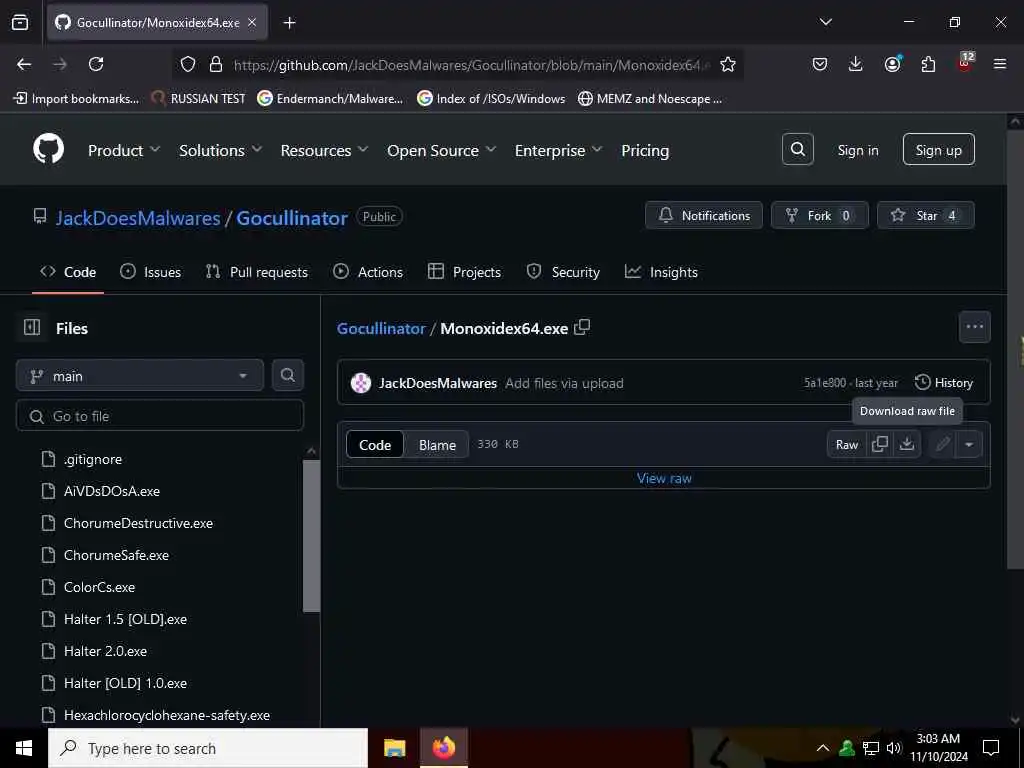Expand the Enterprise navigation dropdown
The width and height of the screenshot is (1024, 768).
558,150
